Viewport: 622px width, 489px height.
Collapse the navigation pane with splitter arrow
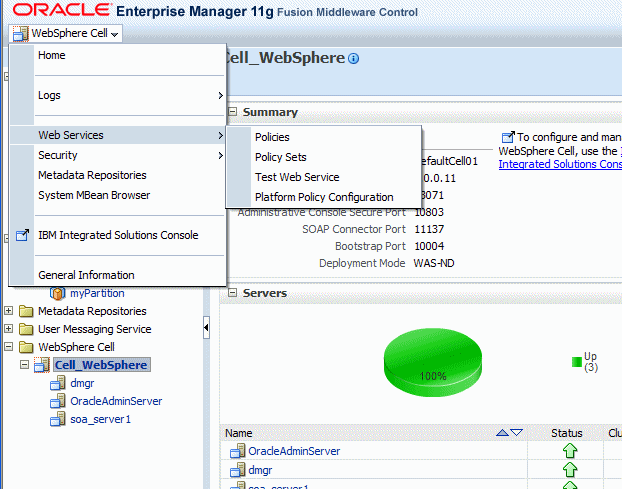tap(206, 328)
